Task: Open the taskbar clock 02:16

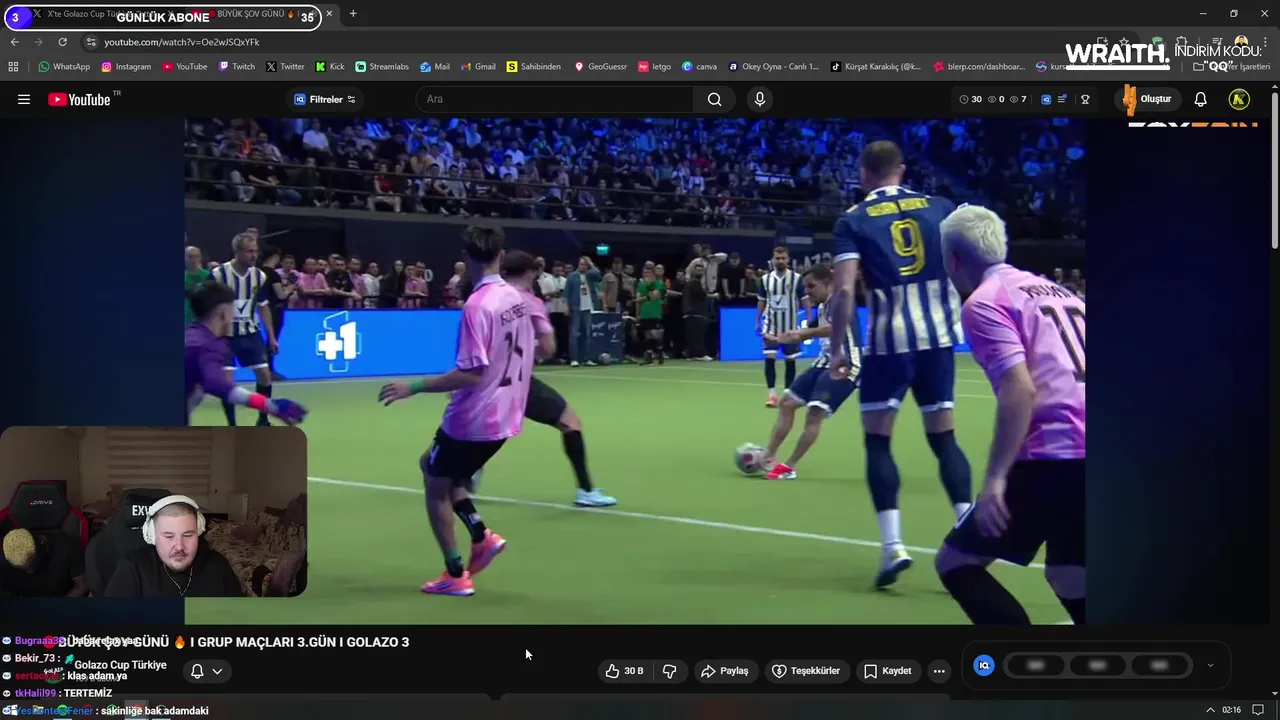Action: click(x=1231, y=710)
